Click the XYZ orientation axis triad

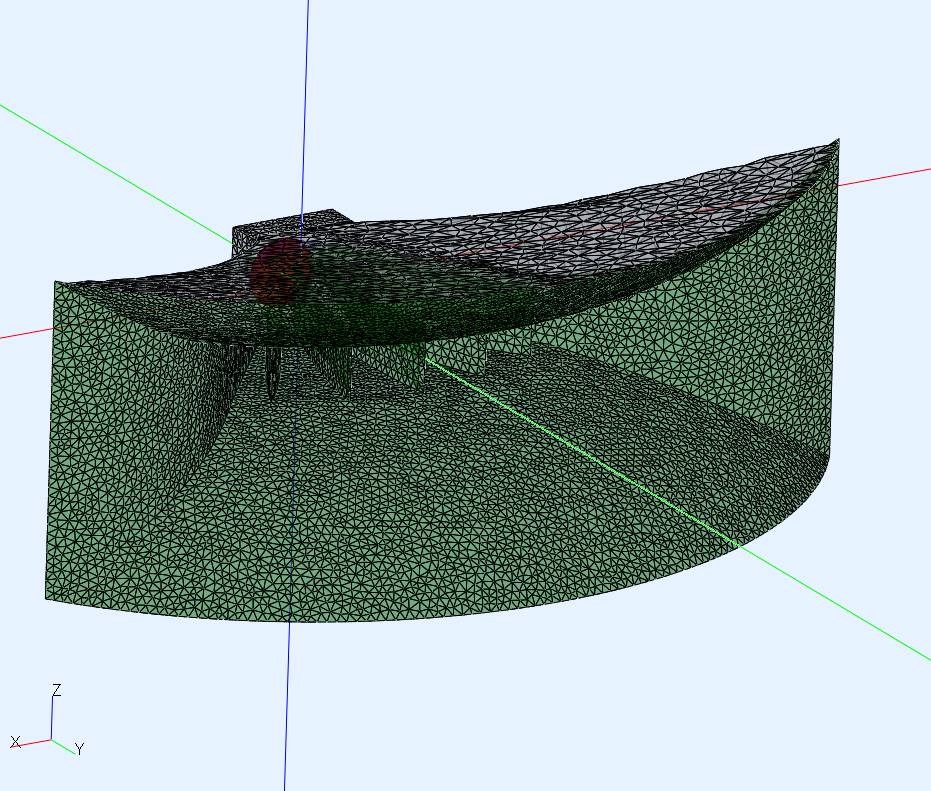(x=49, y=720)
